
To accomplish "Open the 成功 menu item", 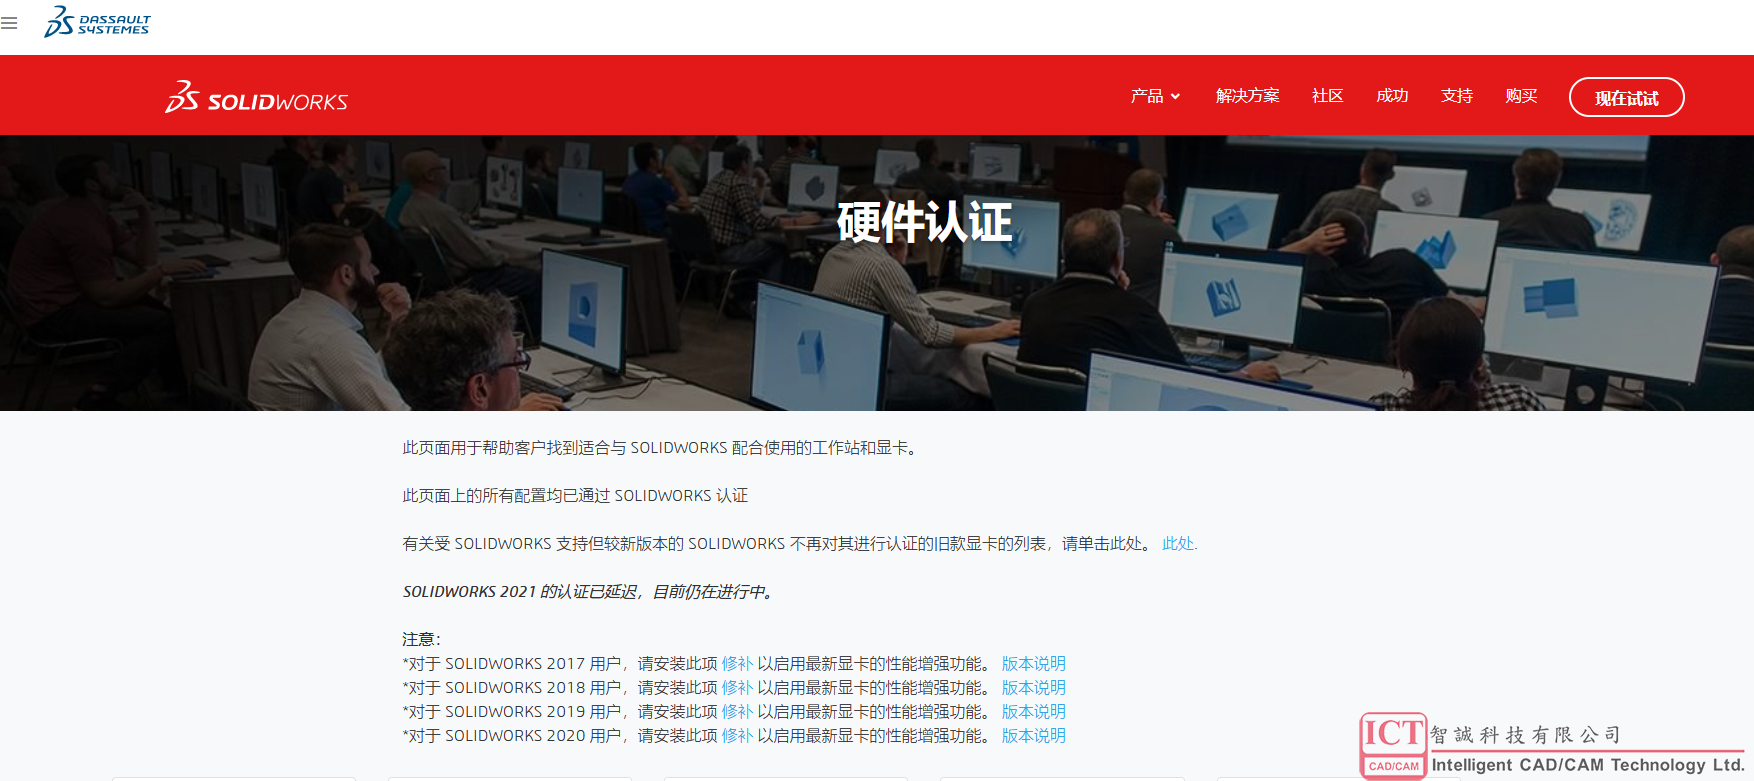I will 1392,96.
